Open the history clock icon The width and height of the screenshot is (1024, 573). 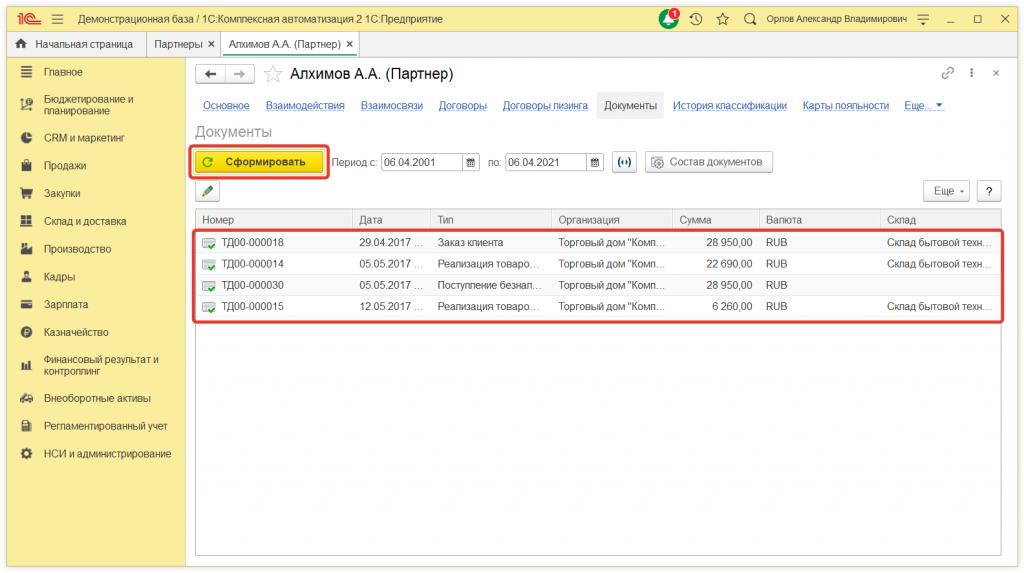click(x=696, y=19)
